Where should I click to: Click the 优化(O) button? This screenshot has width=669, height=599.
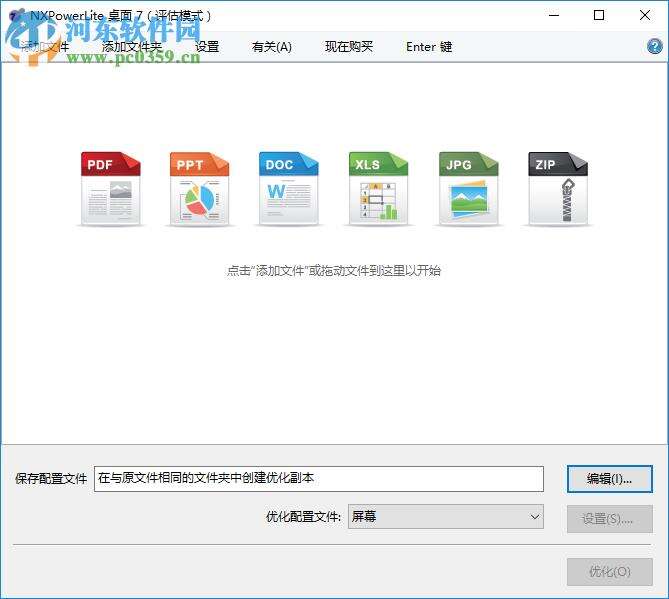coord(609,572)
